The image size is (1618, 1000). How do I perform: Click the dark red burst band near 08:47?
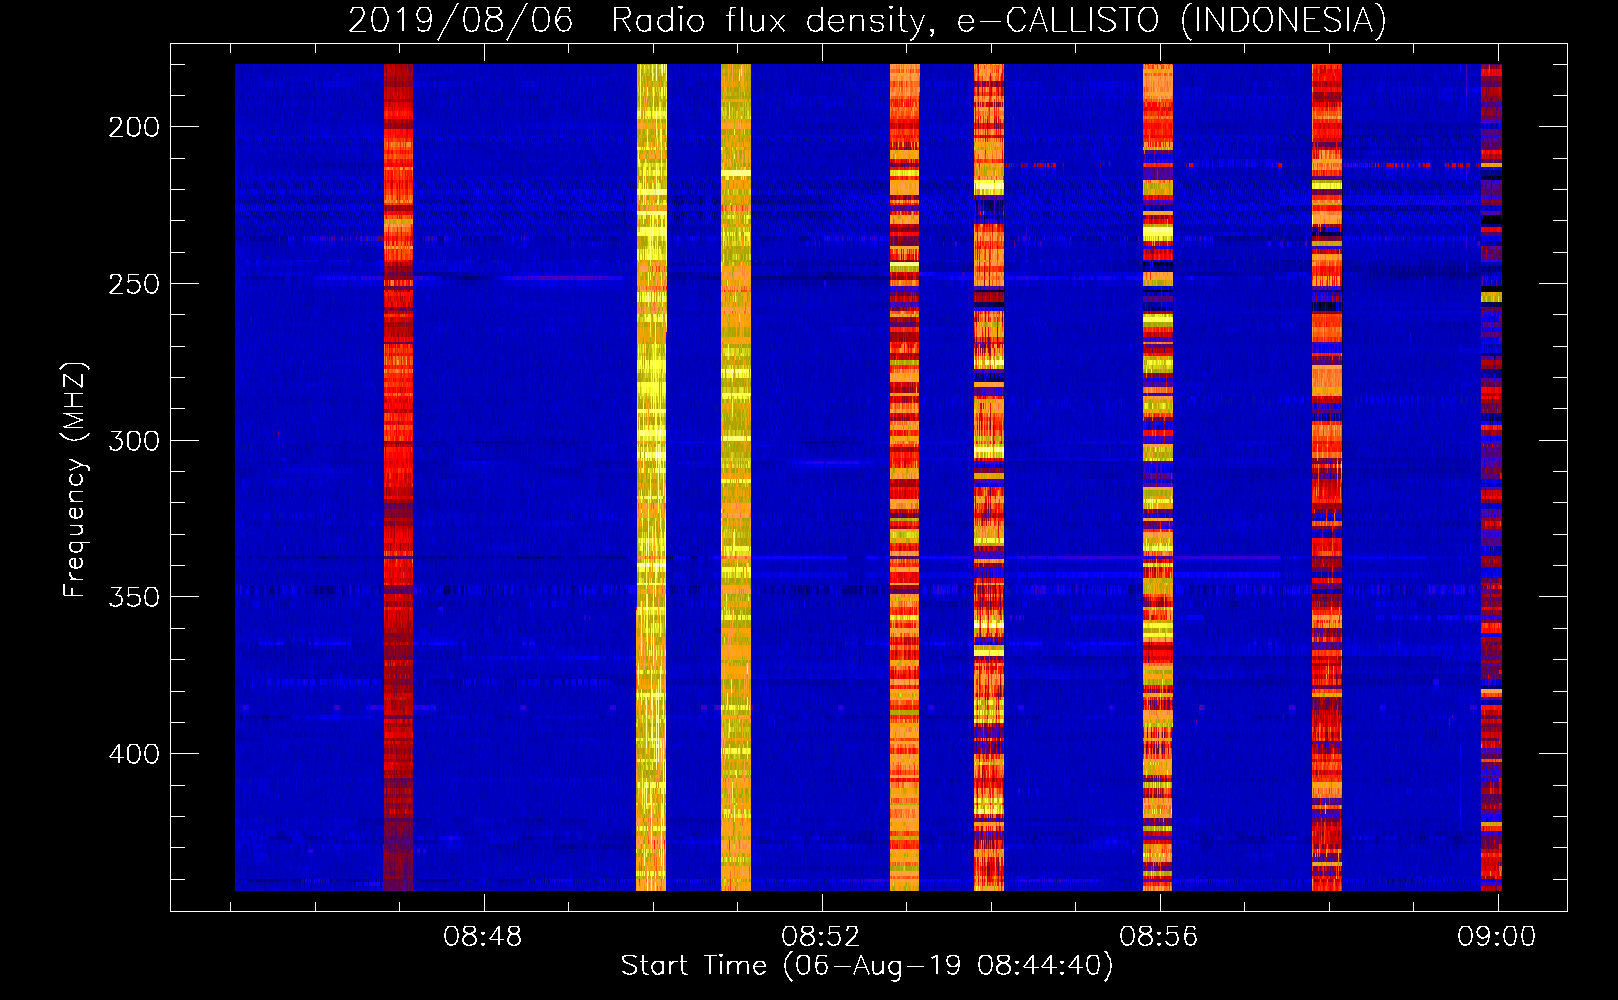tap(398, 477)
